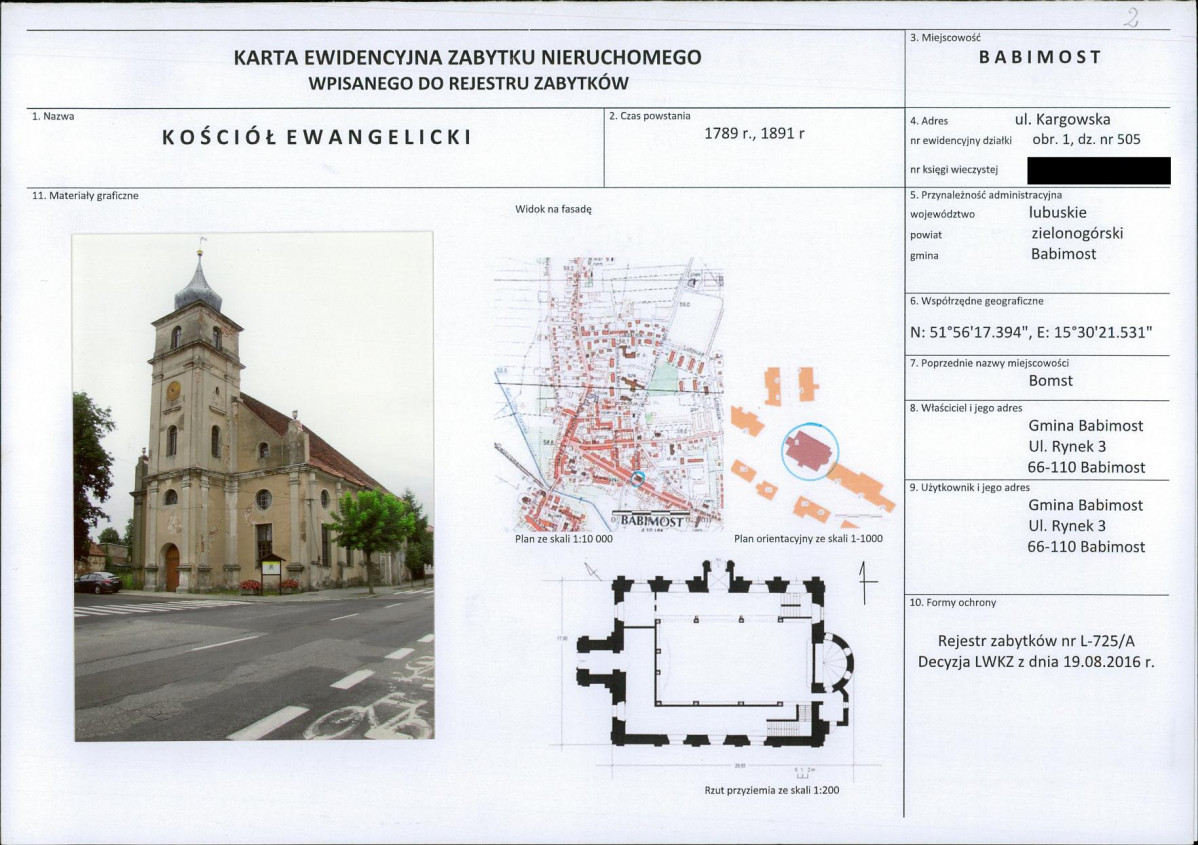Click the former name Bomst

coord(1051,380)
